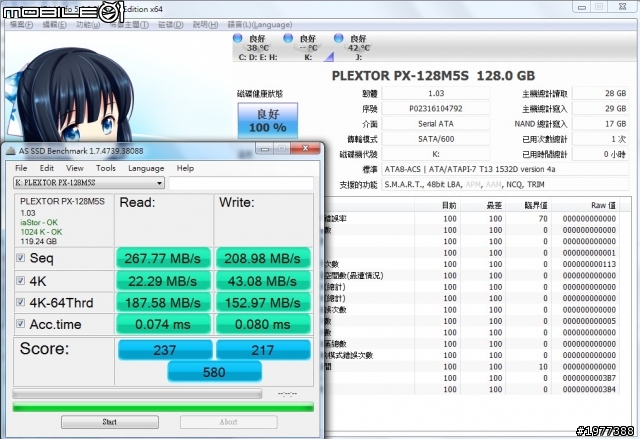Click raw value 0000000003B7
640x439 pixels.
(x=589, y=378)
